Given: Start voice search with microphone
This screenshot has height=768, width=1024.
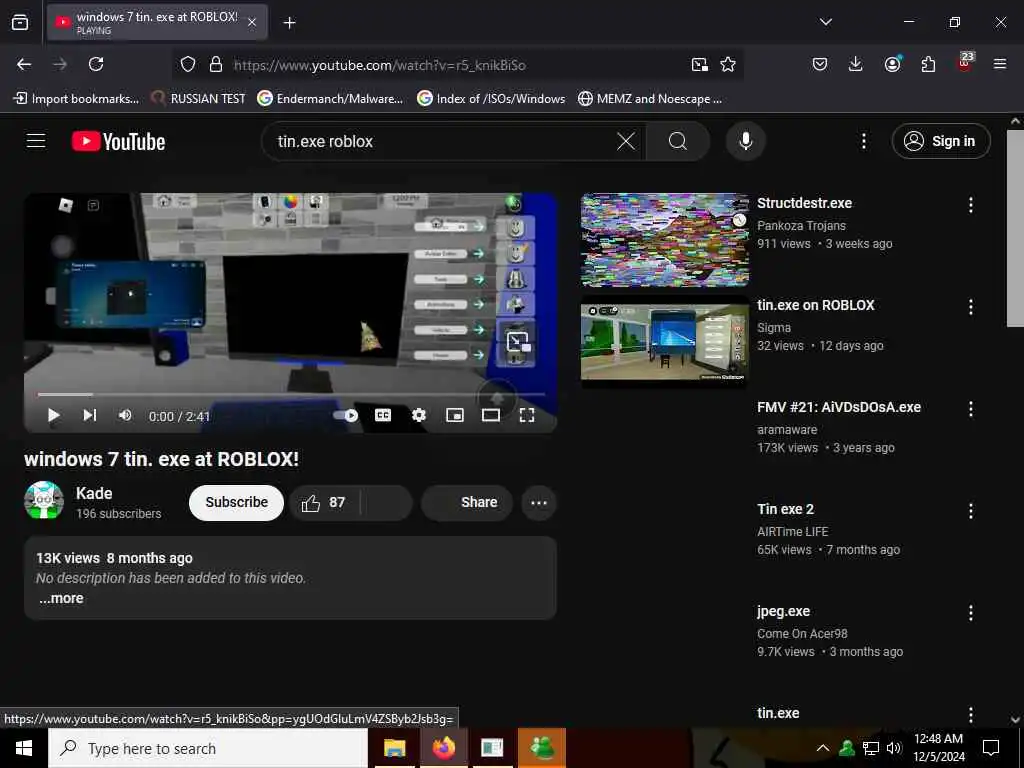Looking at the screenshot, I should click(x=745, y=141).
